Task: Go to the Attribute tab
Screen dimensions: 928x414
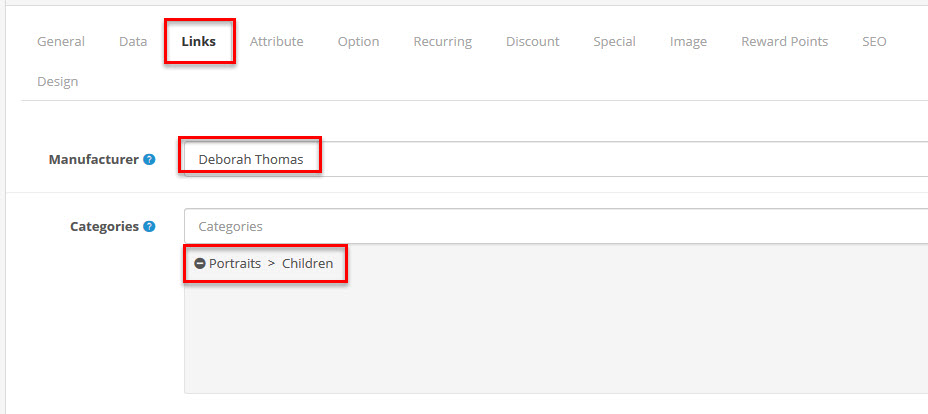Action: click(x=276, y=42)
